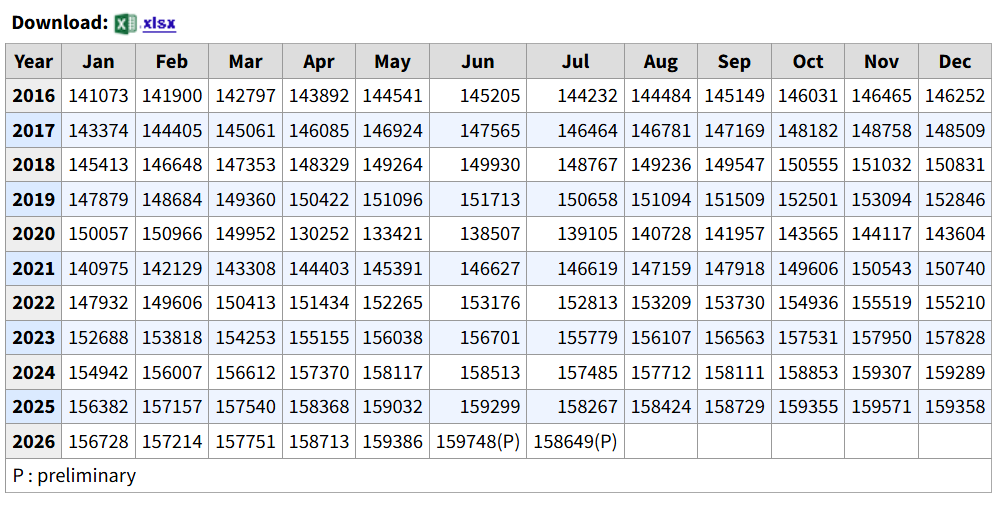Click the preliminary July 2026 value 158649(P)
The width and height of the screenshot is (1006, 507).
(575, 442)
